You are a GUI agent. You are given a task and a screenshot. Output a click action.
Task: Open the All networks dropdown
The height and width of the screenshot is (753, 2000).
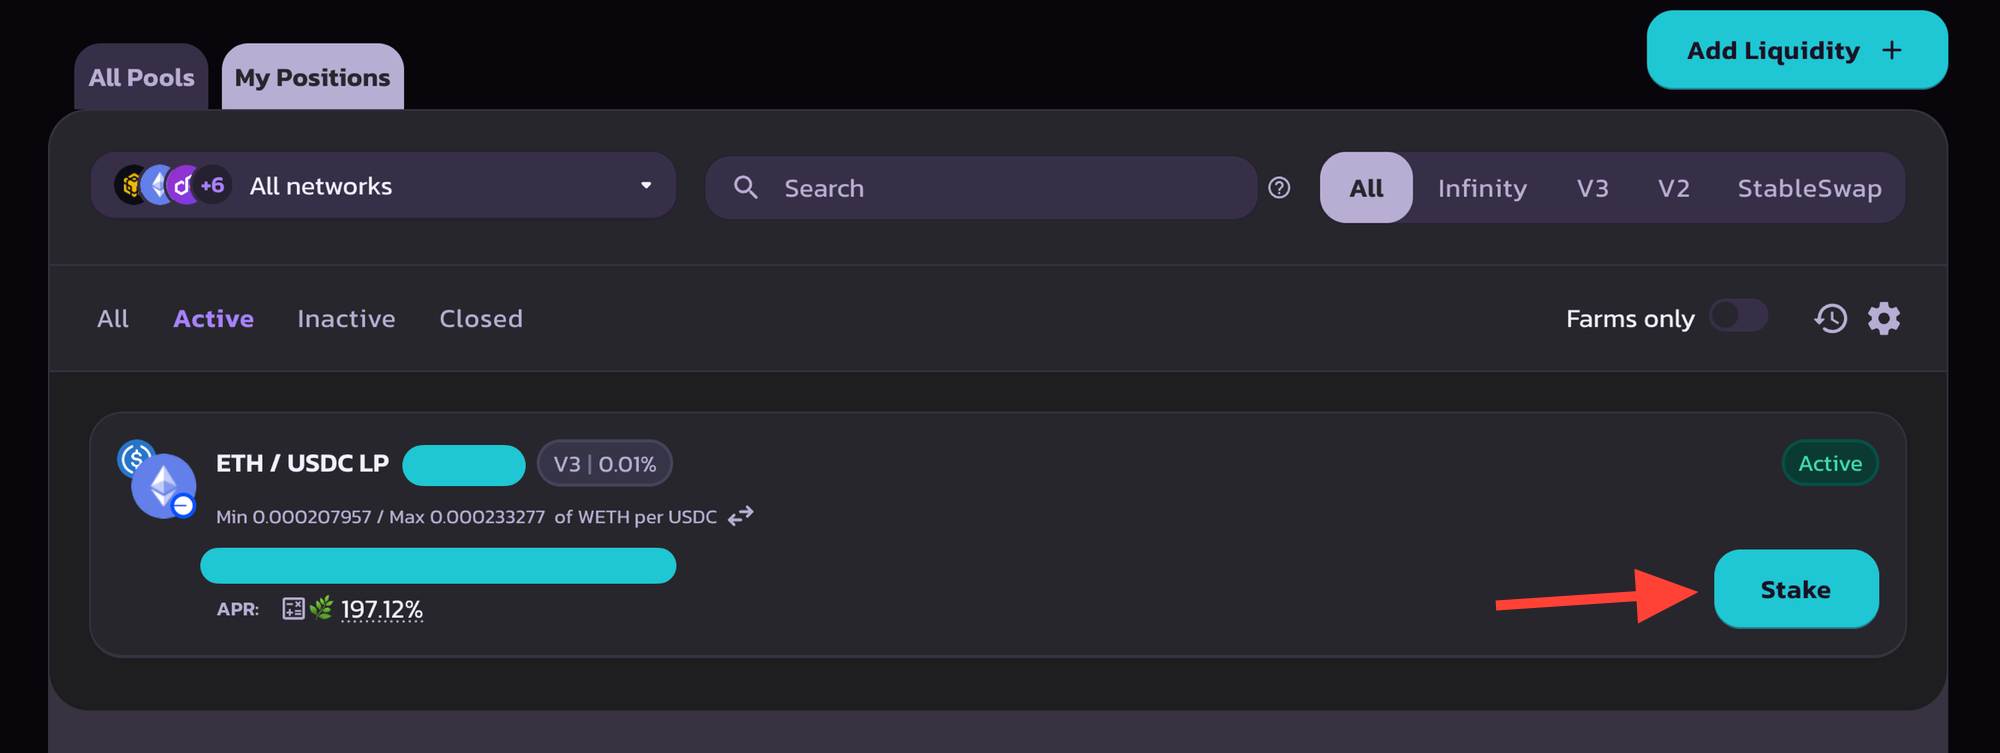[383, 186]
